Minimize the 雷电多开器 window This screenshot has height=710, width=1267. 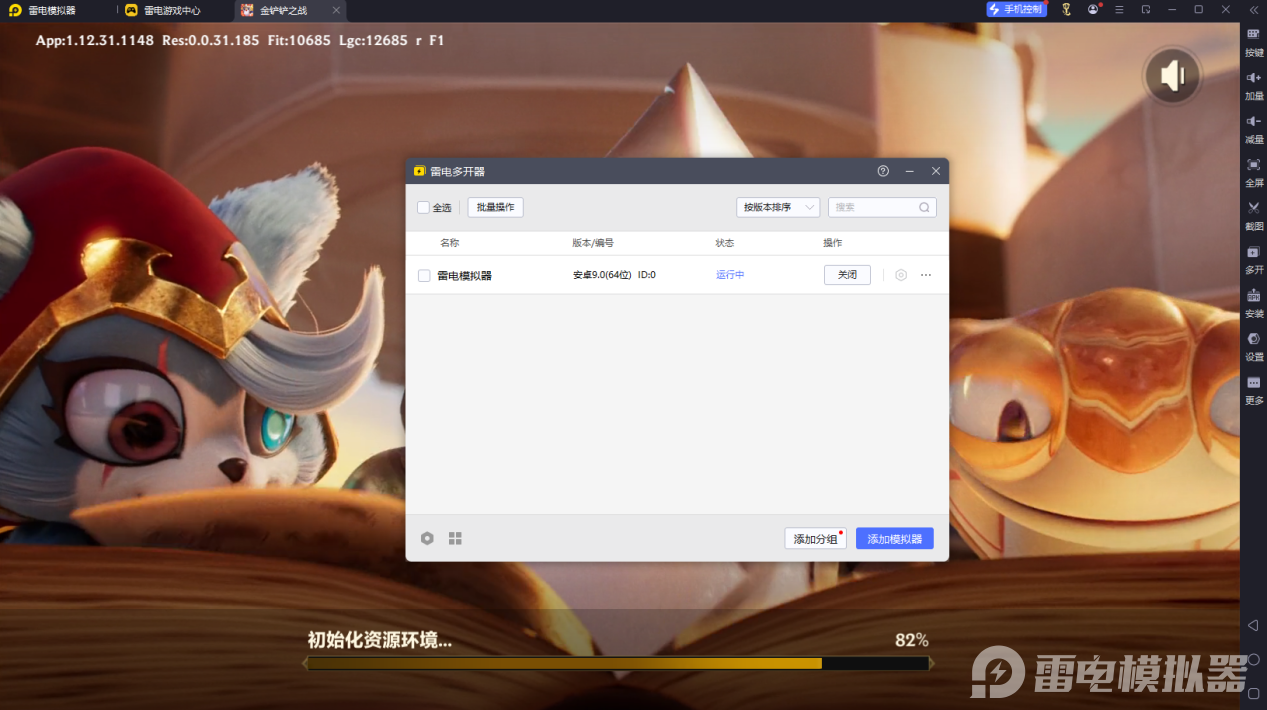pos(910,171)
